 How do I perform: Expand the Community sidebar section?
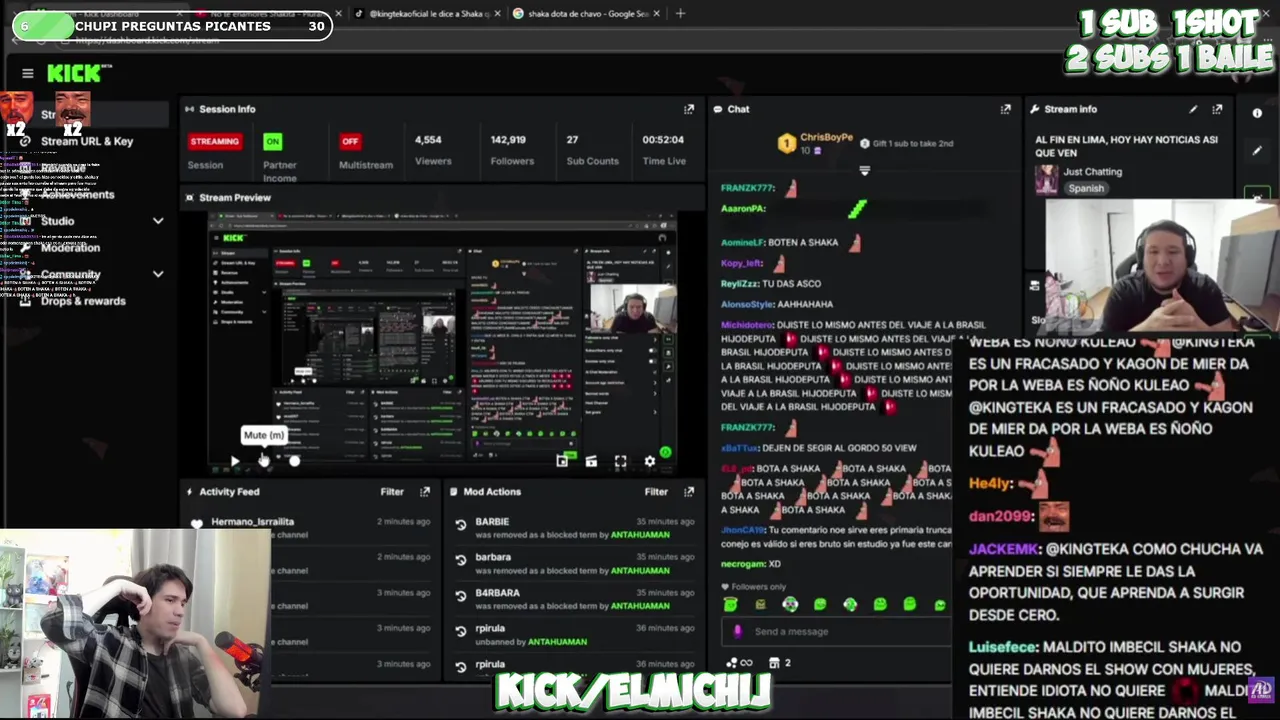point(158,274)
